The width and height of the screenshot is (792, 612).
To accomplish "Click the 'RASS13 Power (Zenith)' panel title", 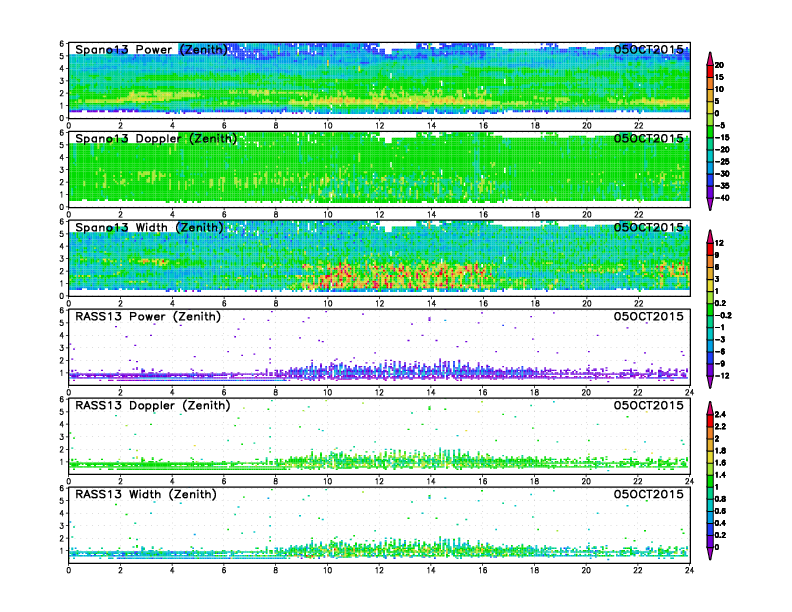I will [147, 317].
